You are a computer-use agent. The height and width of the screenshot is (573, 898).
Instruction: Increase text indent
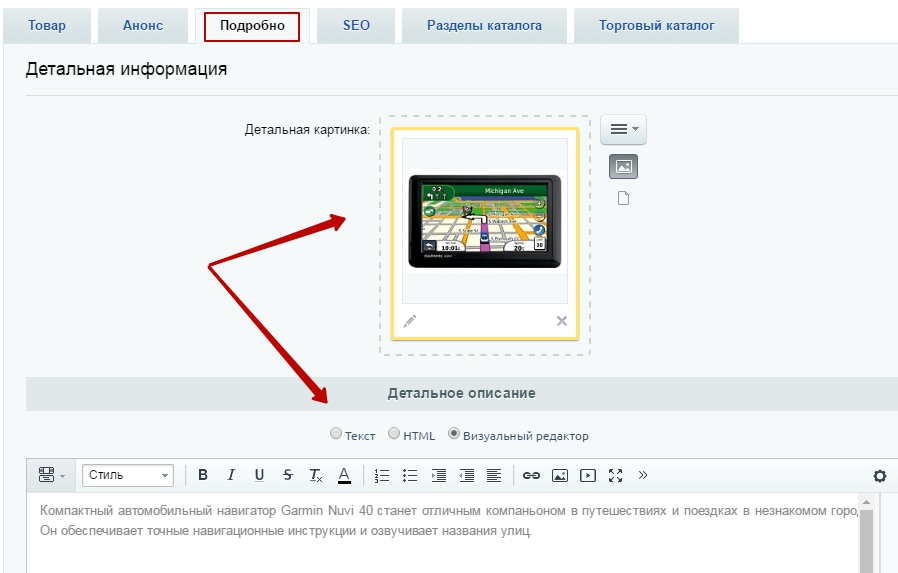(x=439, y=475)
